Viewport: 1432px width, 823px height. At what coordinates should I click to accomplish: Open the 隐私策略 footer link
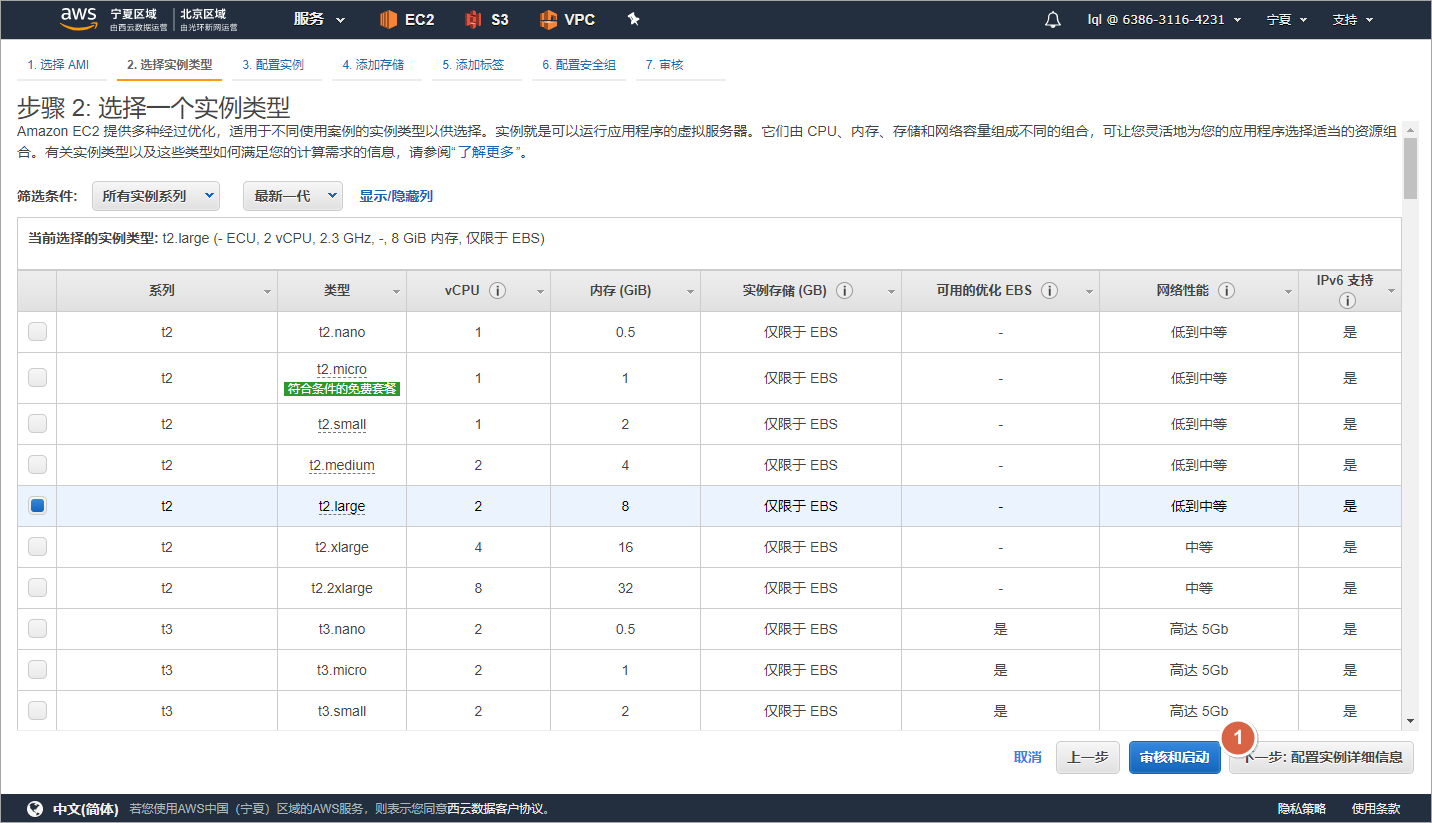coord(1301,809)
